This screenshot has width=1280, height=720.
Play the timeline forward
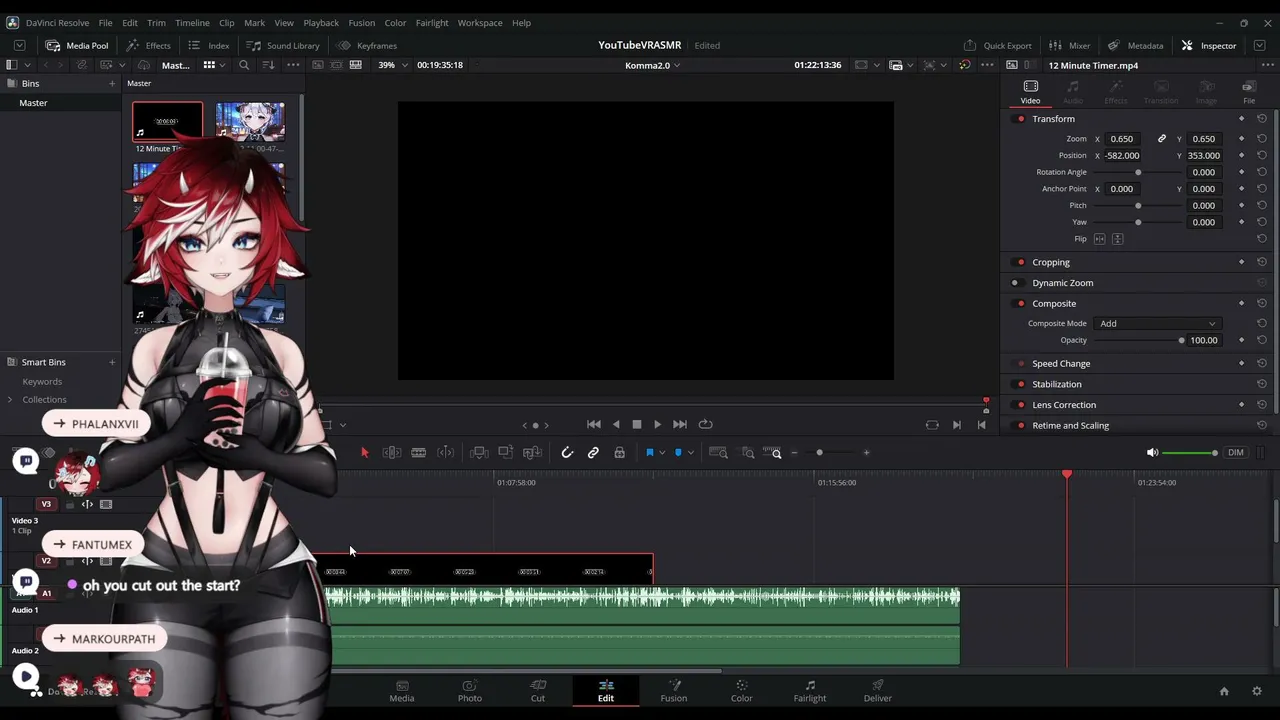tap(657, 424)
